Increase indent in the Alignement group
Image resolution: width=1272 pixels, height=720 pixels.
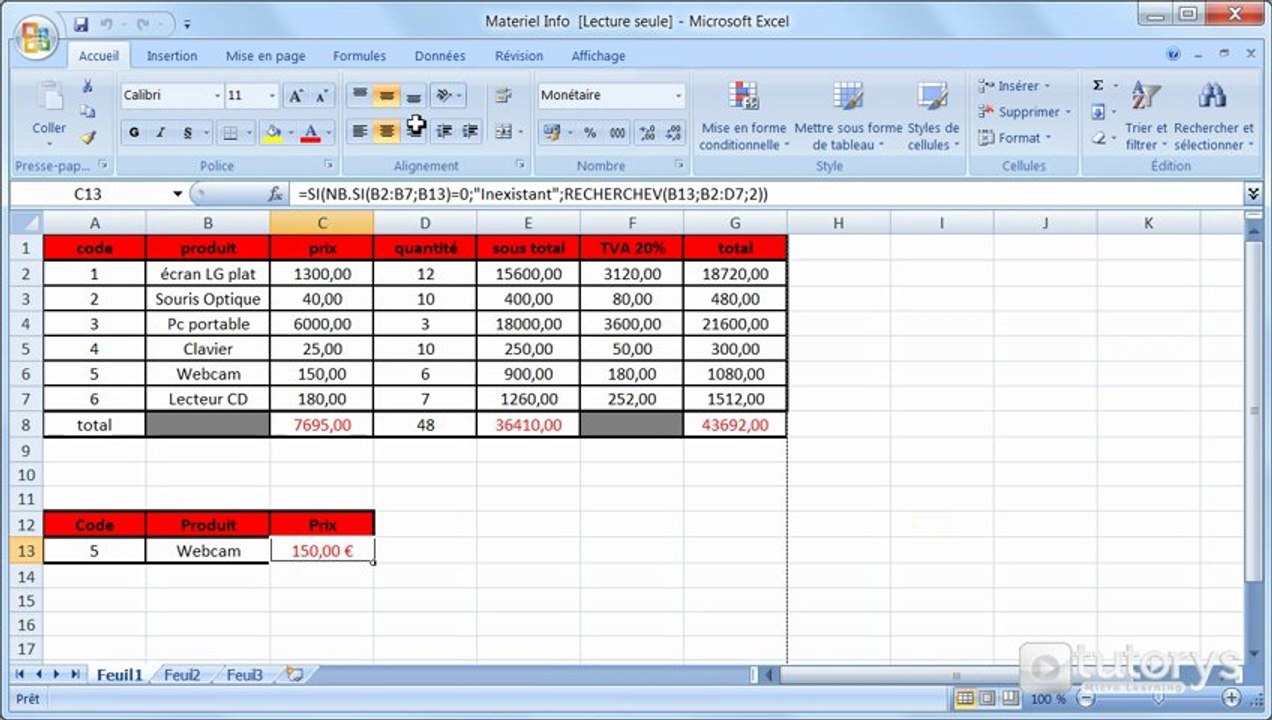tap(470, 131)
